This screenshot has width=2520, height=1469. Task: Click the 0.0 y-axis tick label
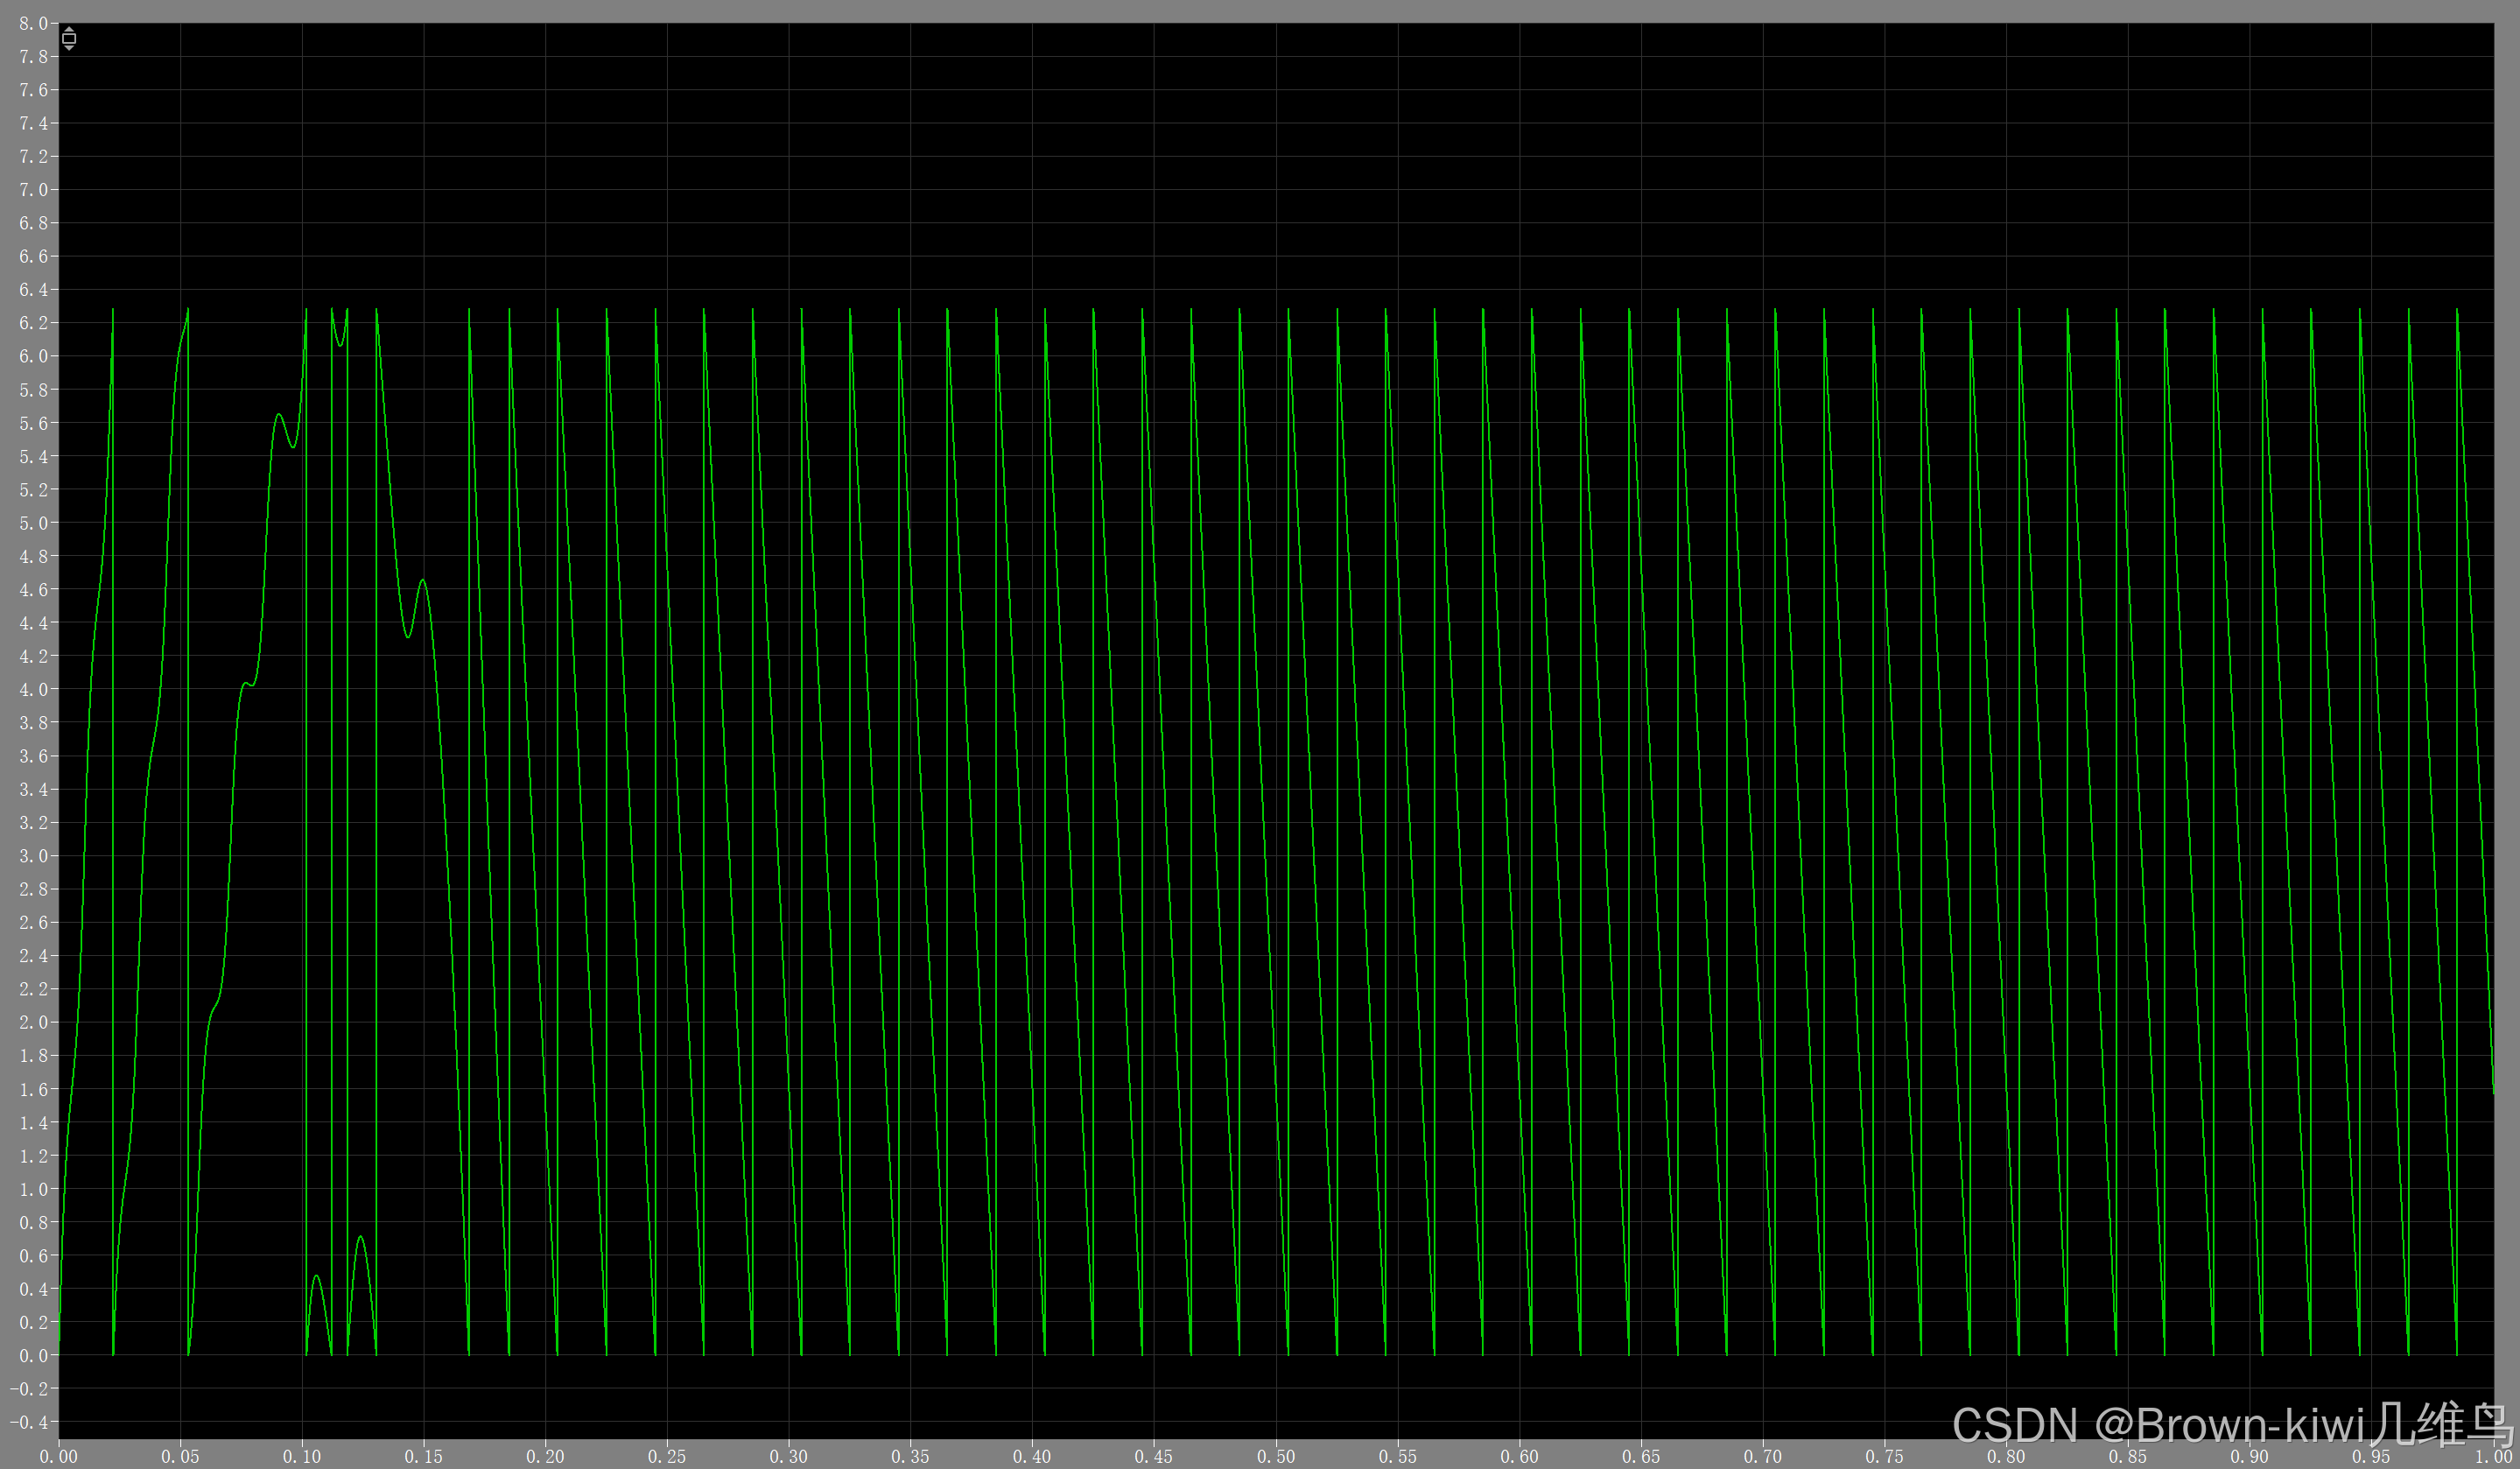[32, 1355]
